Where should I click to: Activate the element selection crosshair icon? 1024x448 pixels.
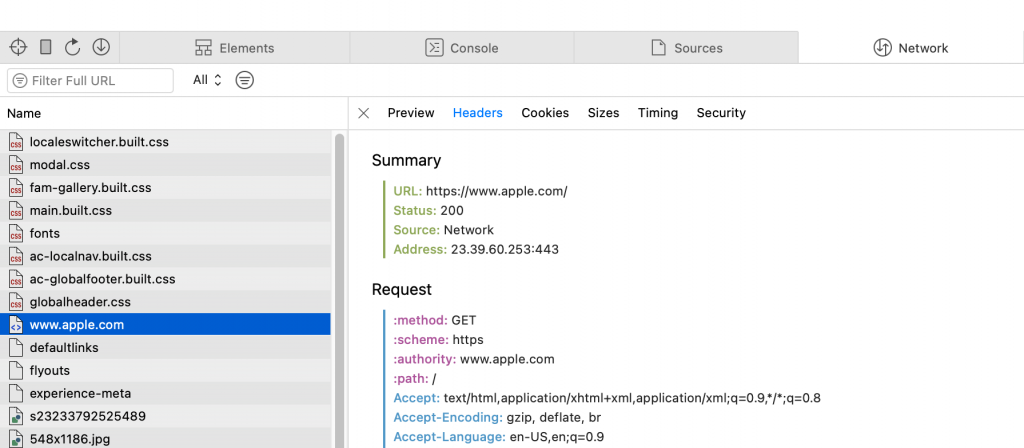pos(18,47)
